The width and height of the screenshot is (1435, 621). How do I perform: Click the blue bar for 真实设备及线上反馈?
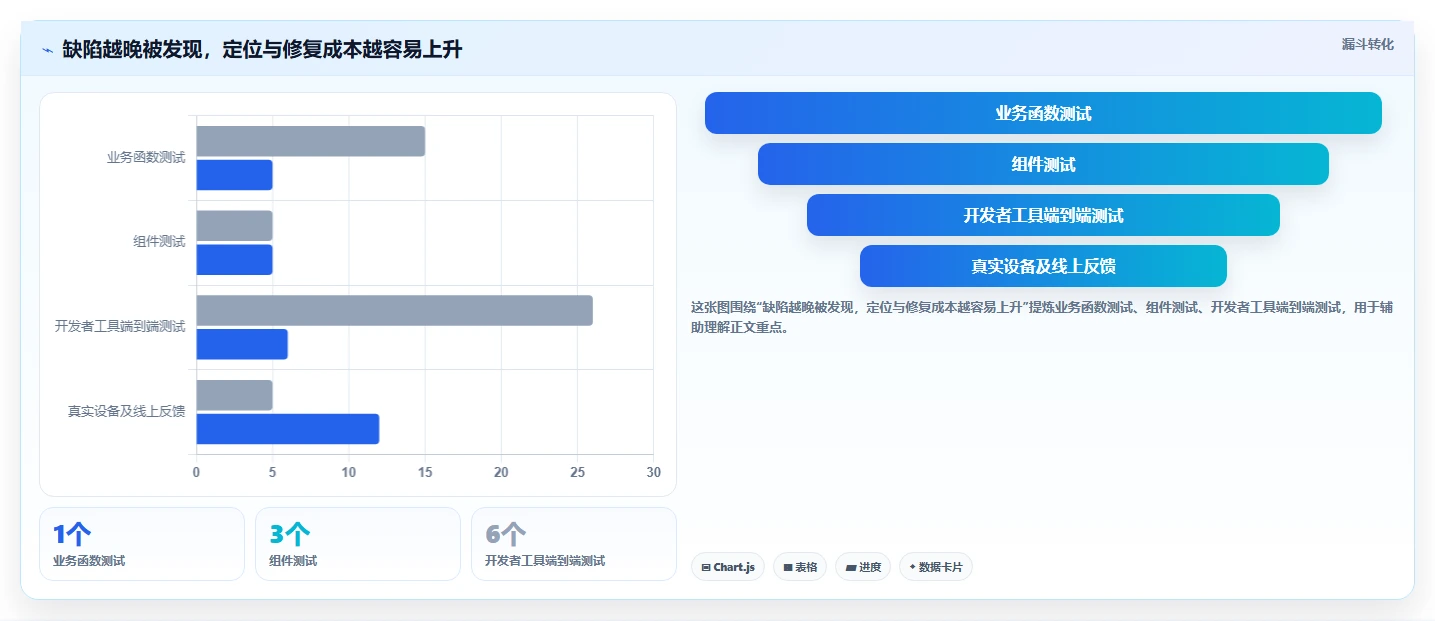tap(288, 429)
